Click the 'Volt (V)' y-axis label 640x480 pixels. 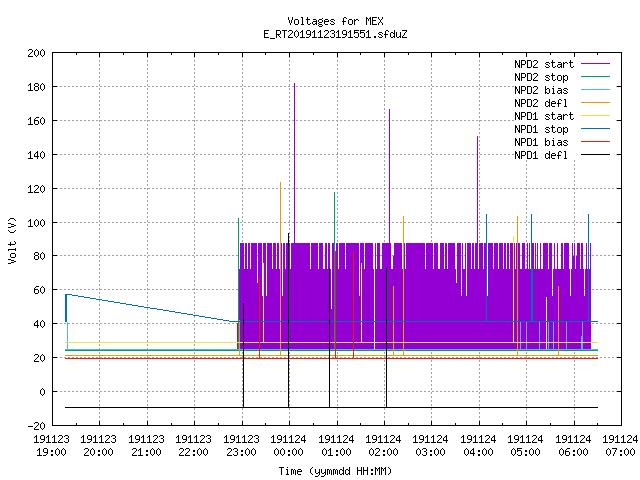(12, 241)
